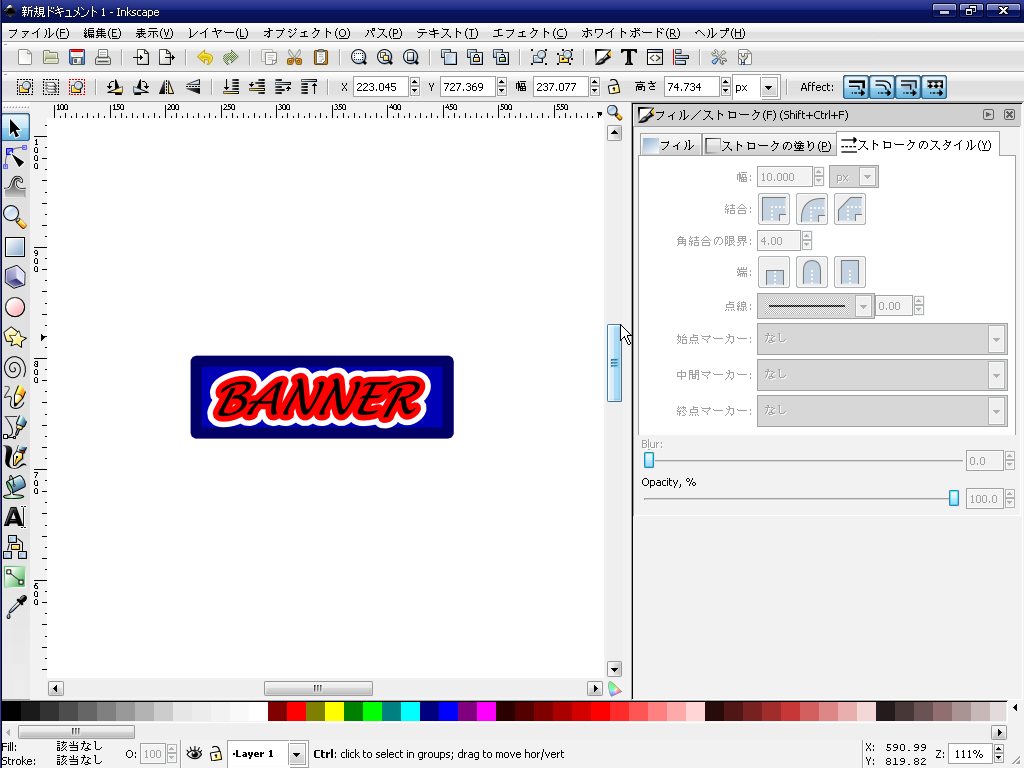The width and height of the screenshot is (1024, 768).
Task: Select the Bezier Pen tool
Action: pos(15,427)
